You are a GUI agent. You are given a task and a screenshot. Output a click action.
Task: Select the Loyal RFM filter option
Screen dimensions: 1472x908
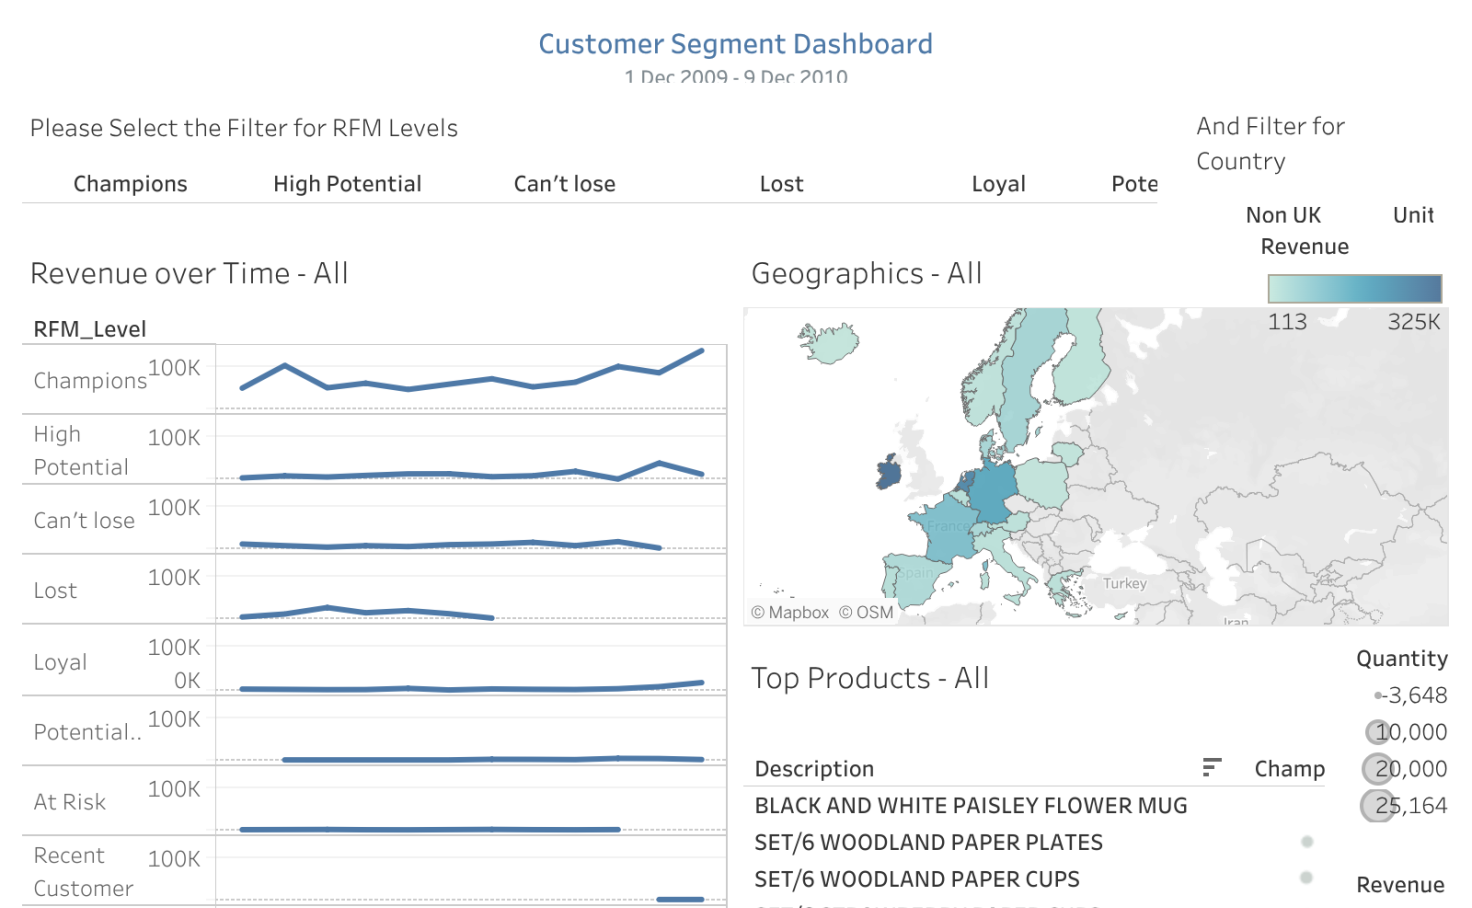(x=998, y=183)
